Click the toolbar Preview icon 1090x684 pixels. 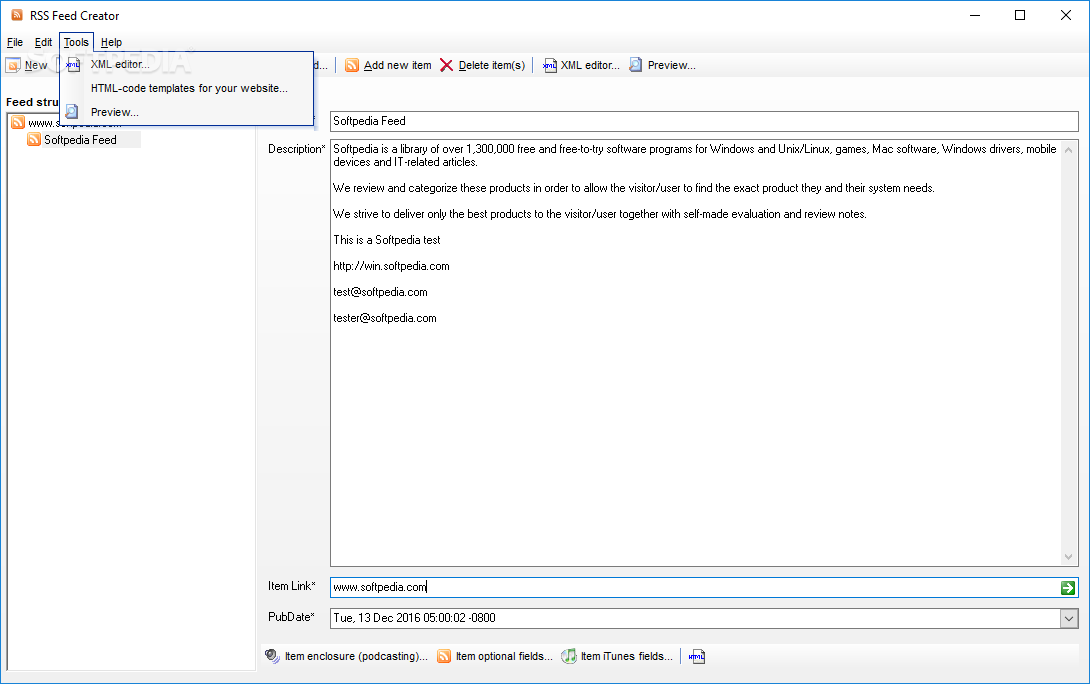635,65
